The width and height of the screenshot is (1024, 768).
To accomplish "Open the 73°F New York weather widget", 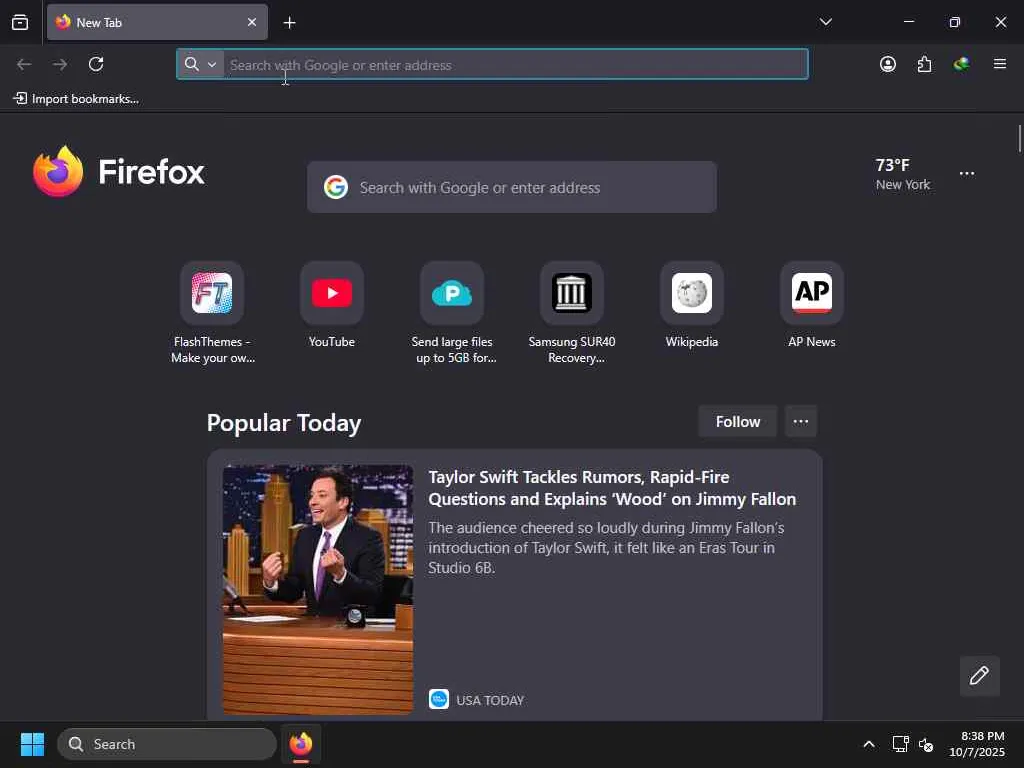I will (903, 174).
